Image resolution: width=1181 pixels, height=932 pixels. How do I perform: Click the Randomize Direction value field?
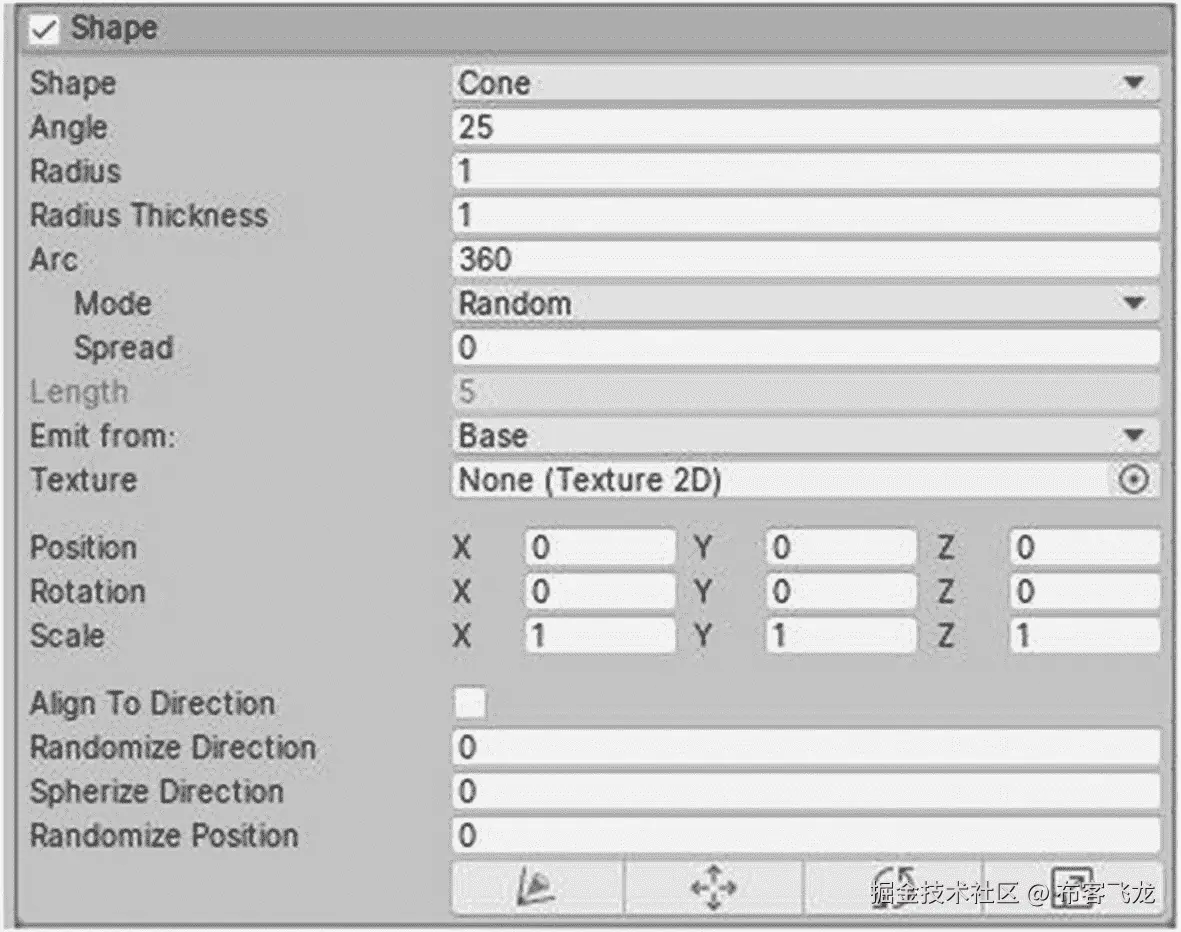tap(805, 748)
